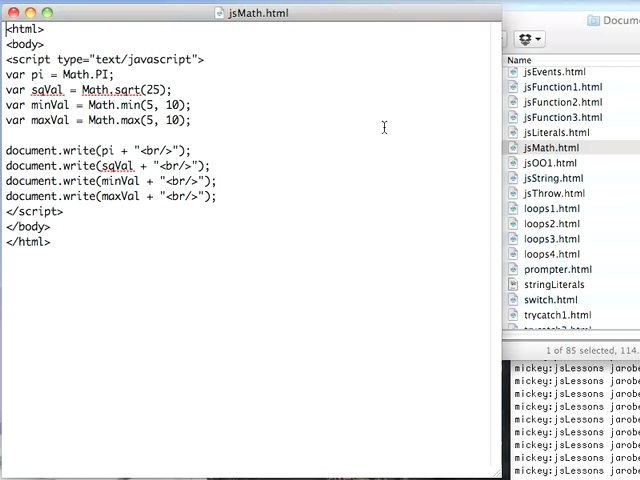This screenshot has width=640, height=480.
Task: Click the file icon next to switch.html
Action: (x=513, y=300)
